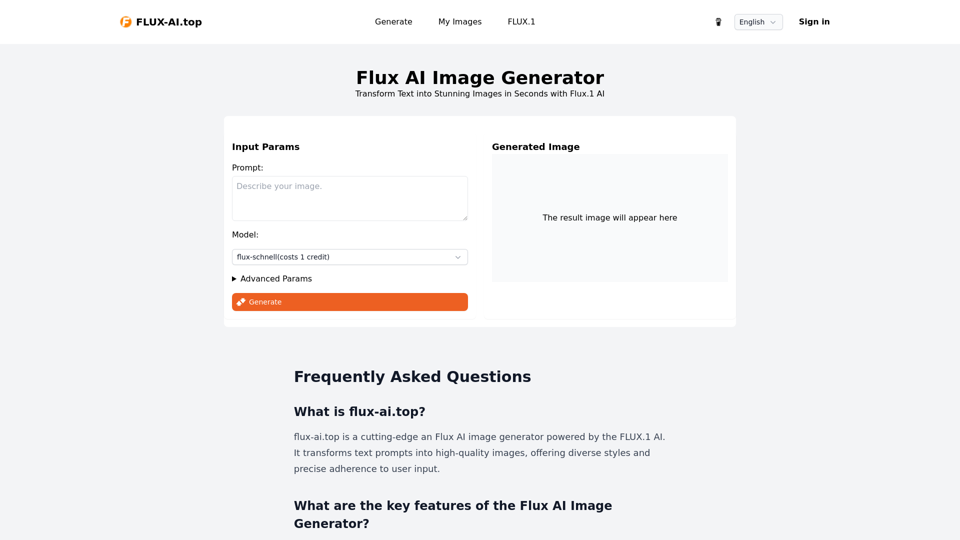960x540 pixels.
Task: Open the Generate navigation item
Action: click(x=393, y=22)
